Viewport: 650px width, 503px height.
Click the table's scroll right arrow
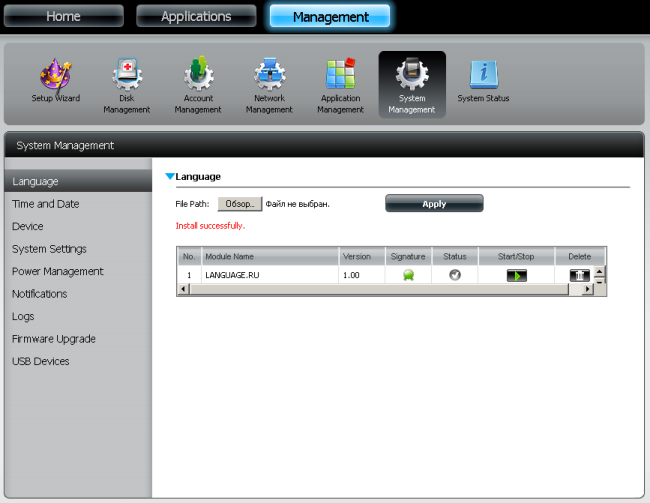tap(587, 289)
